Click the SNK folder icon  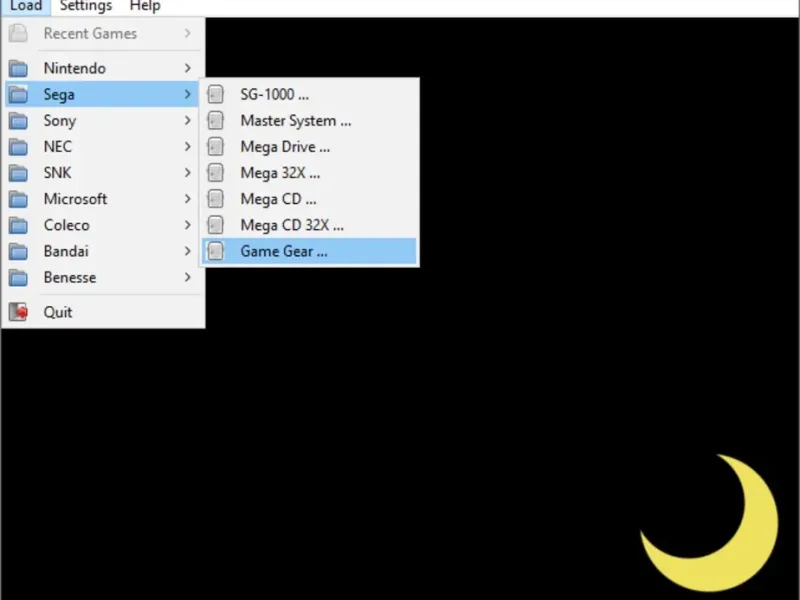18,173
